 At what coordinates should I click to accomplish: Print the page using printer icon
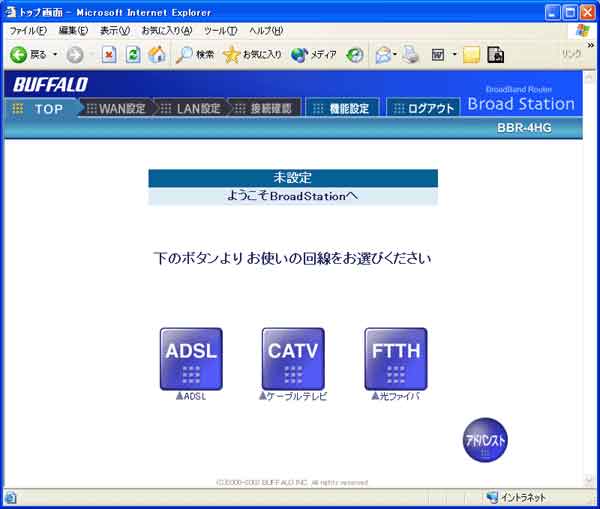point(411,55)
